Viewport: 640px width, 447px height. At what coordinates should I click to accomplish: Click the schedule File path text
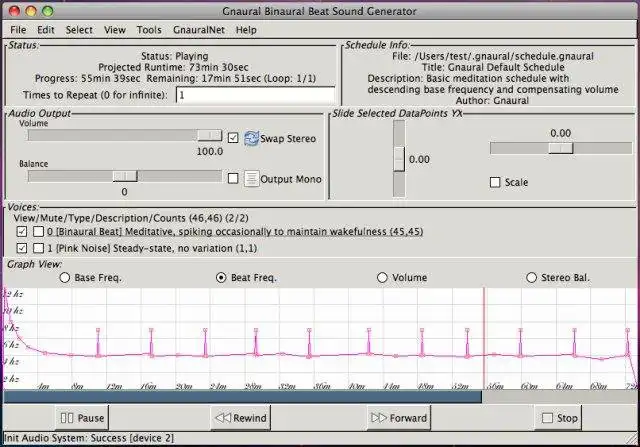click(x=493, y=56)
